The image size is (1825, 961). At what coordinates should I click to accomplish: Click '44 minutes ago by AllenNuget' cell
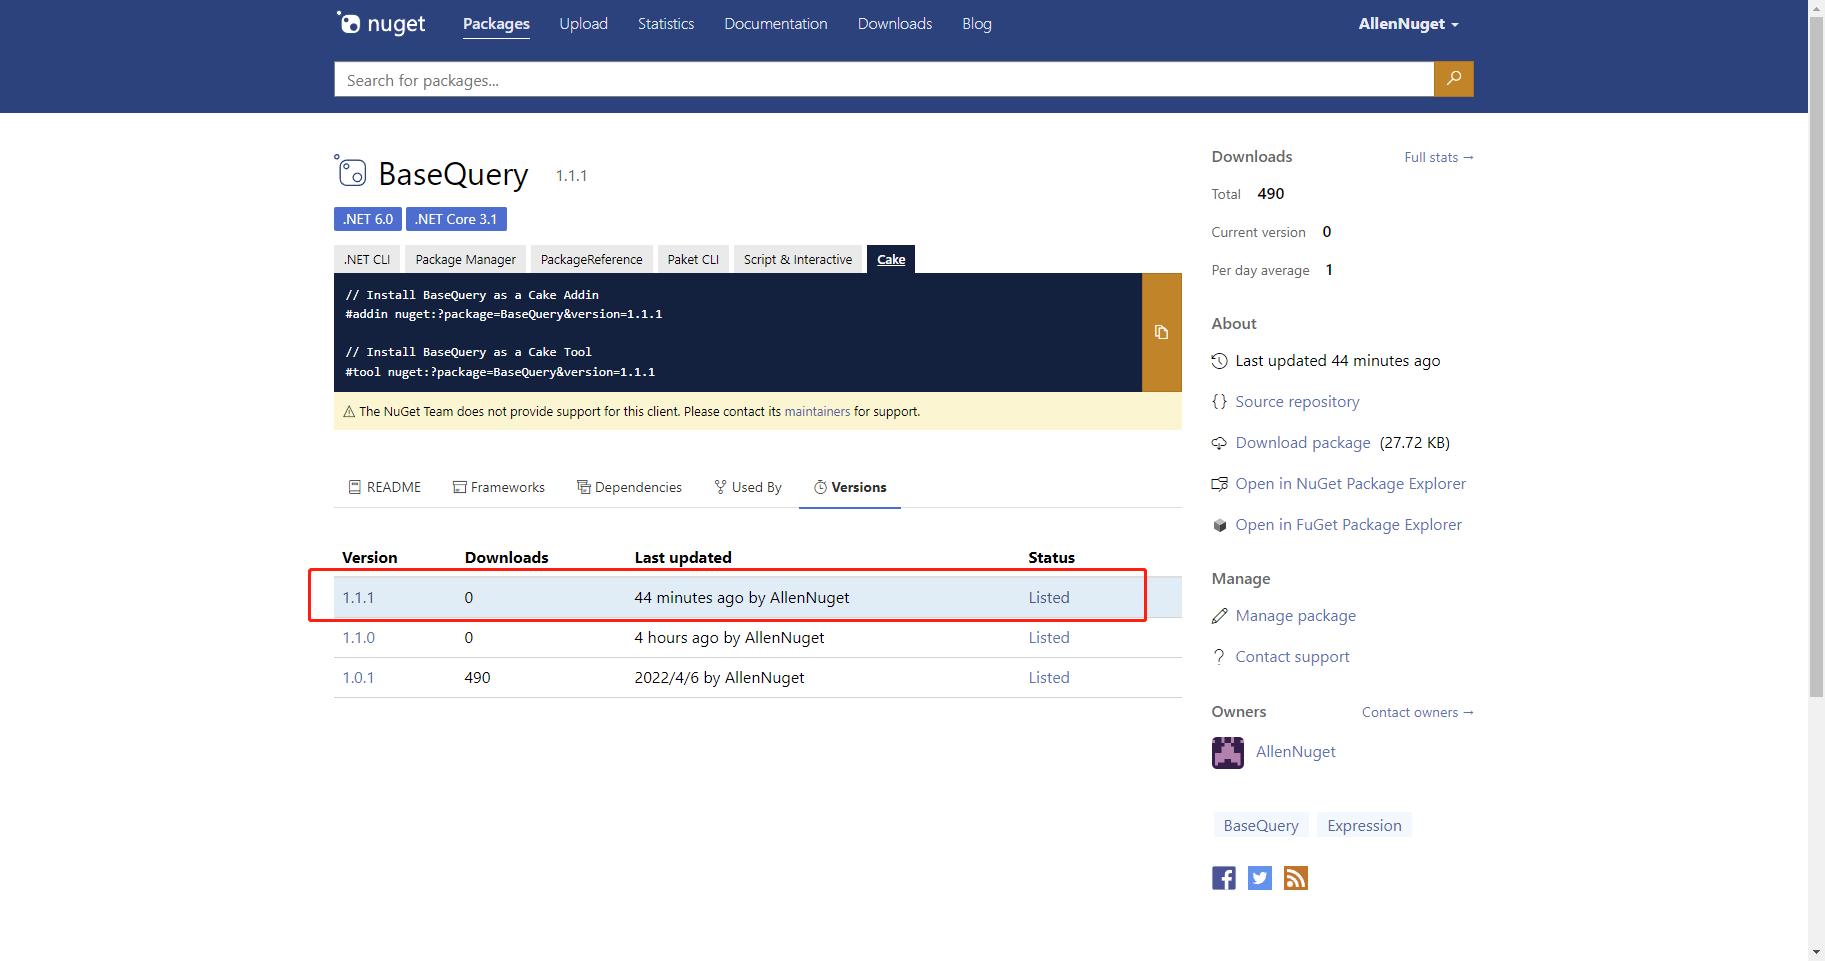[741, 598]
